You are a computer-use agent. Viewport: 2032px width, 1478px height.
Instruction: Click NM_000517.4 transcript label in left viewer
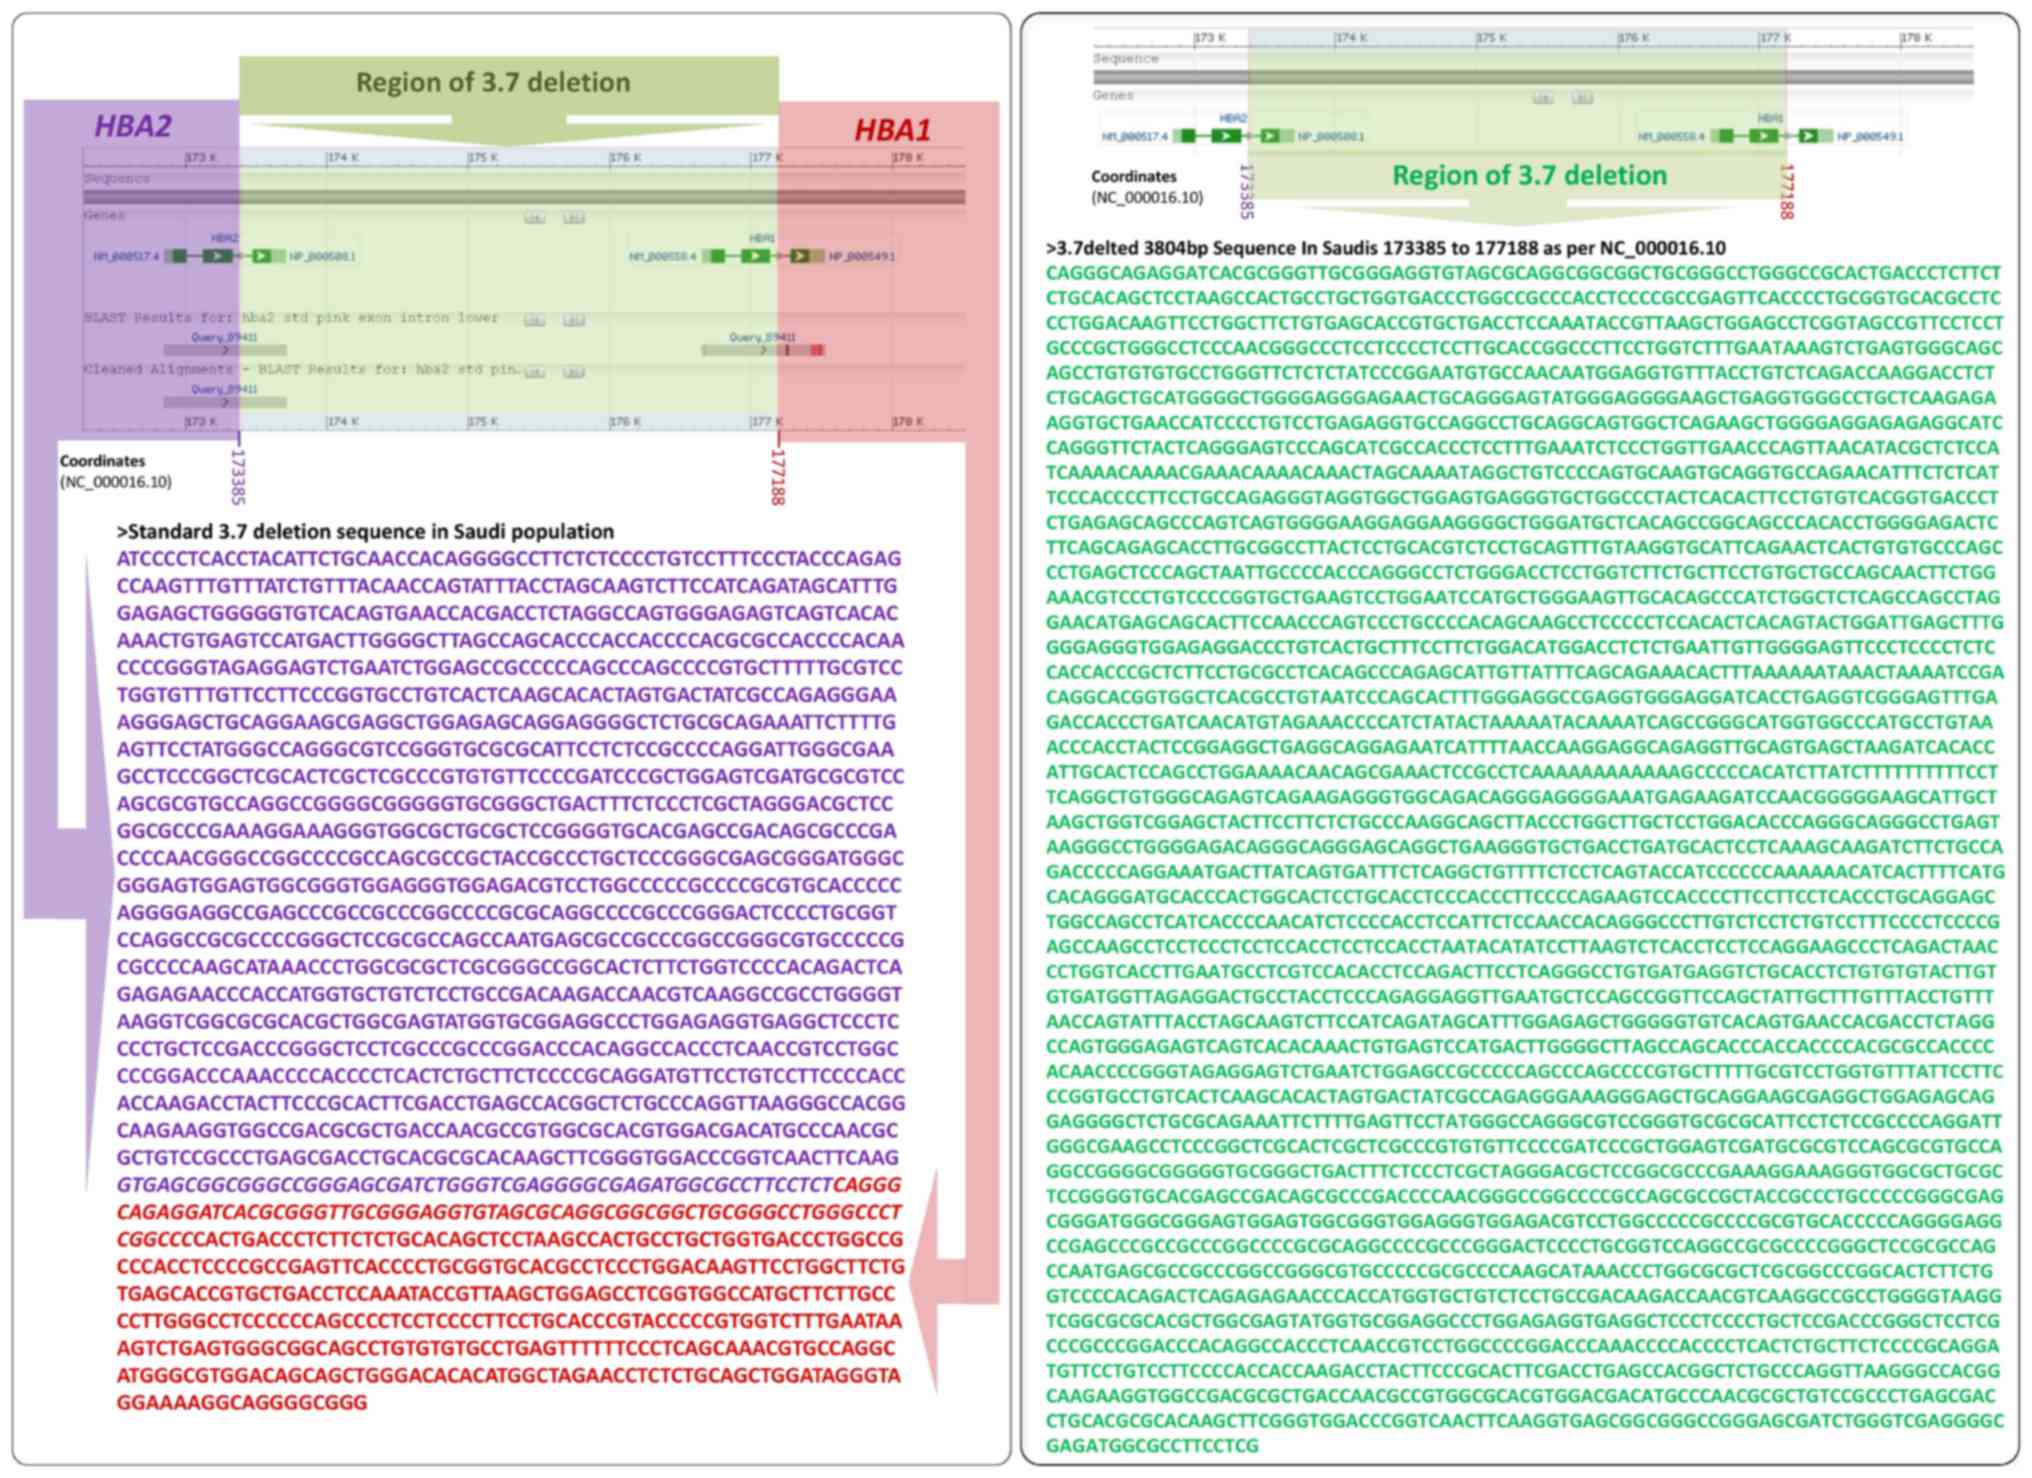[126, 257]
